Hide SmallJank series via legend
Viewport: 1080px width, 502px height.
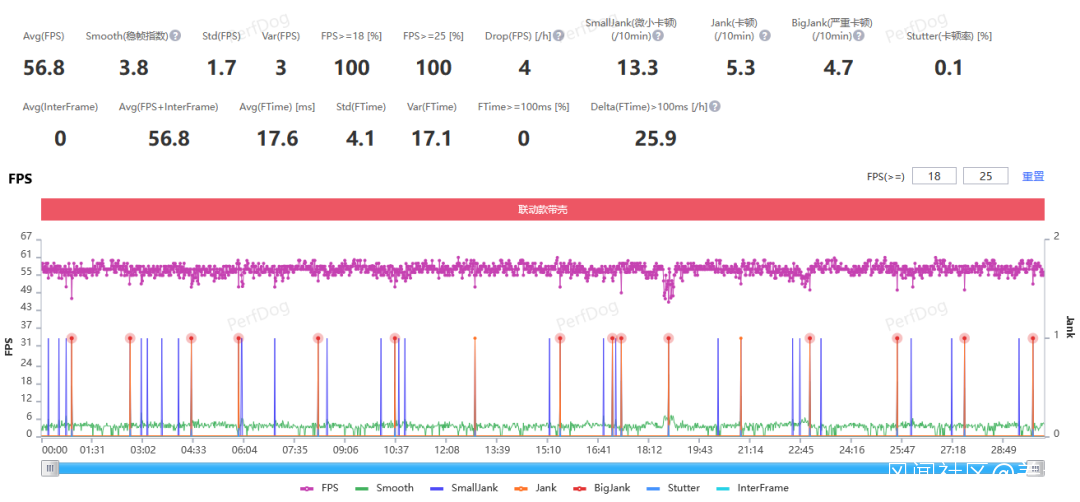464,488
